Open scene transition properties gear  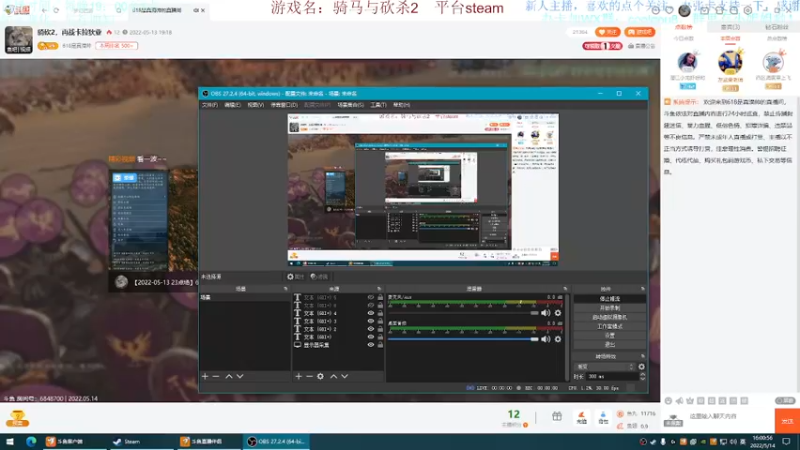pyautogui.click(x=641, y=367)
